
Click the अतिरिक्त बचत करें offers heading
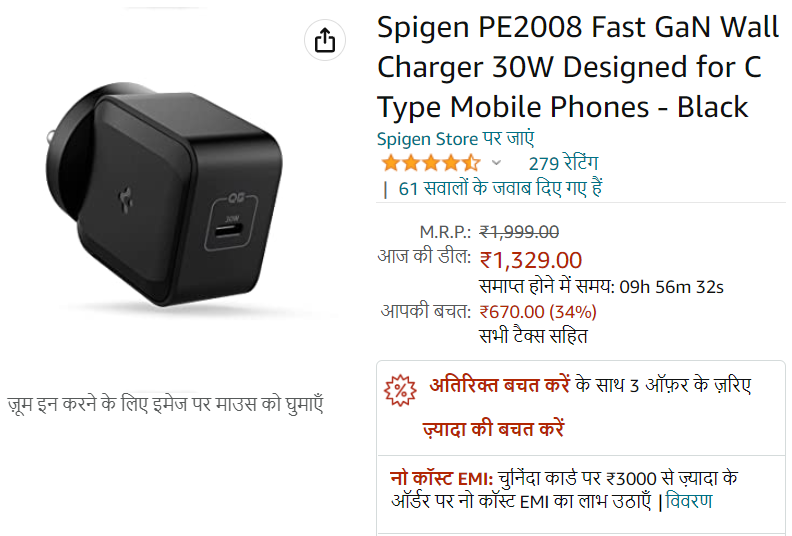pyautogui.click(x=500, y=385)
